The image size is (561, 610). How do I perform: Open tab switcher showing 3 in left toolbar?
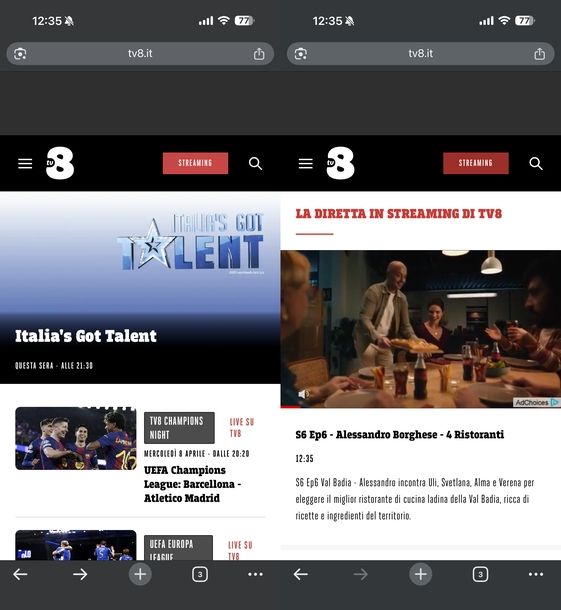(x=200, y=574)
